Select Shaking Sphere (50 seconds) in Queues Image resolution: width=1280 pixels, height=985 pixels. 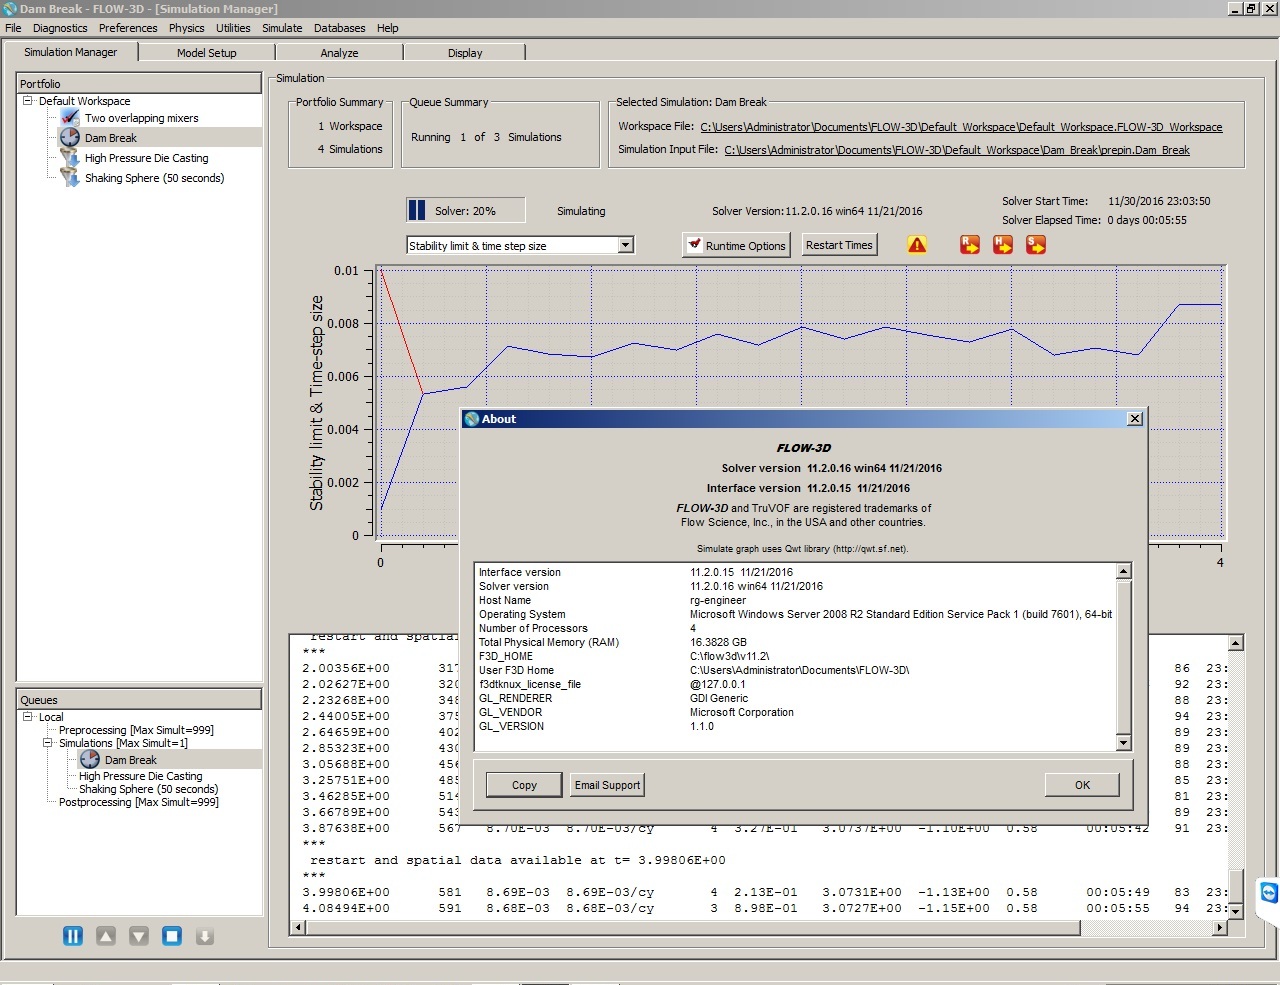(148, 789)
